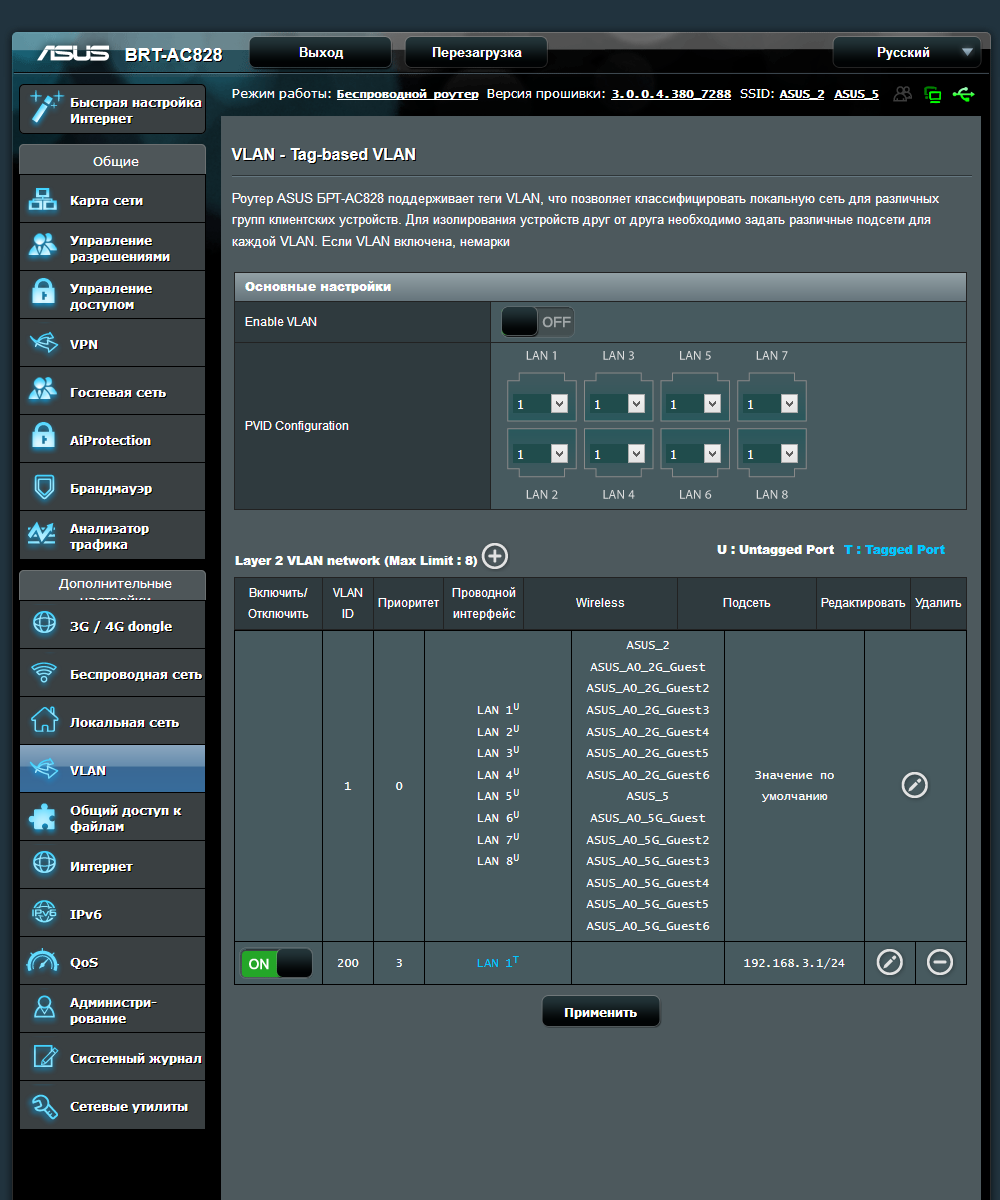Click the 3G / 4G dongle globe icon
This screenshot has height=1200, width=1000.
[x=44, y=625]
